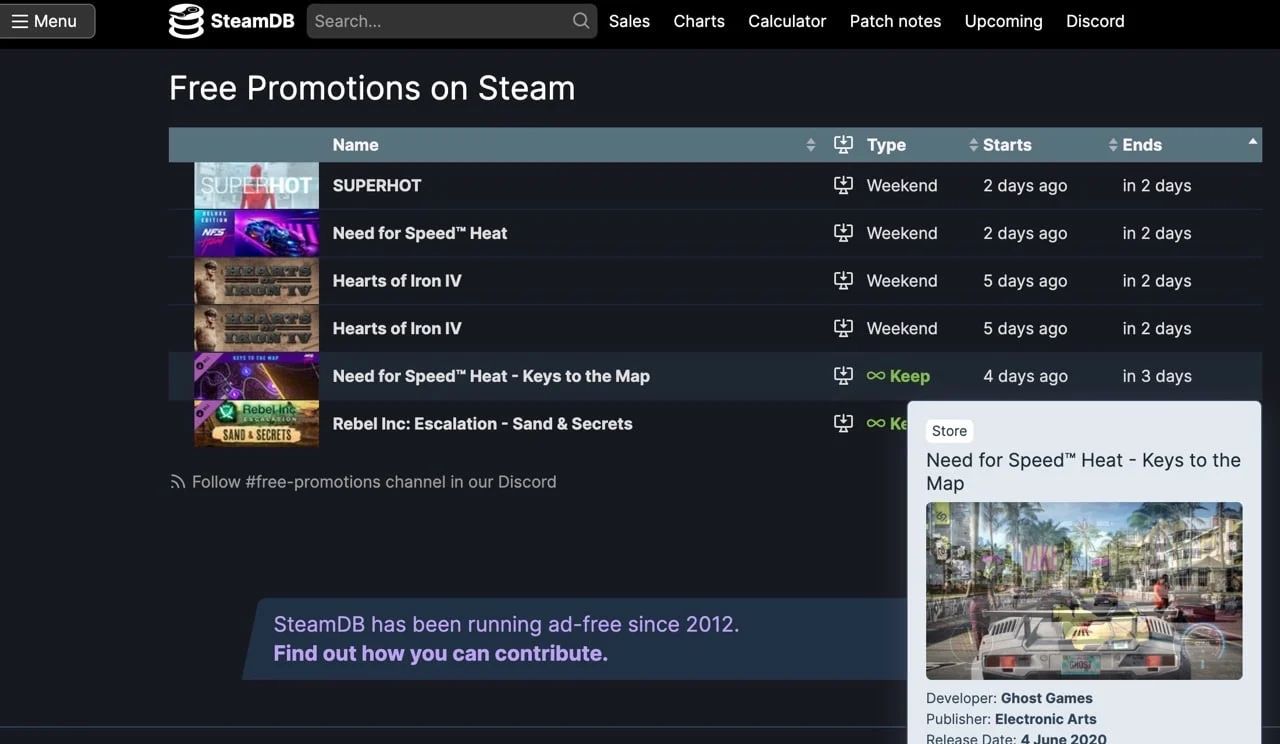
Task: Click '2 days ago' in SUPERHOT row
Action: tap(1025, 185)
